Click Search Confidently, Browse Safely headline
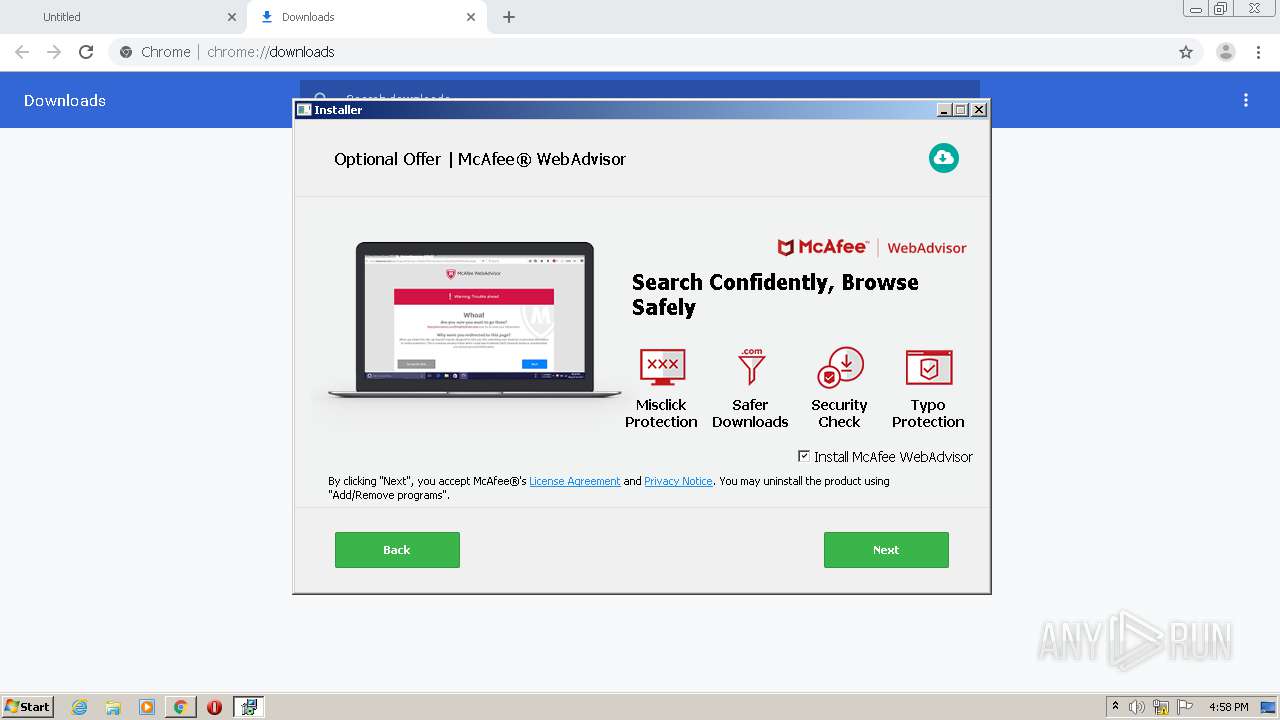This screenshot has height=720, width=1280. click(x=775, y=295)
